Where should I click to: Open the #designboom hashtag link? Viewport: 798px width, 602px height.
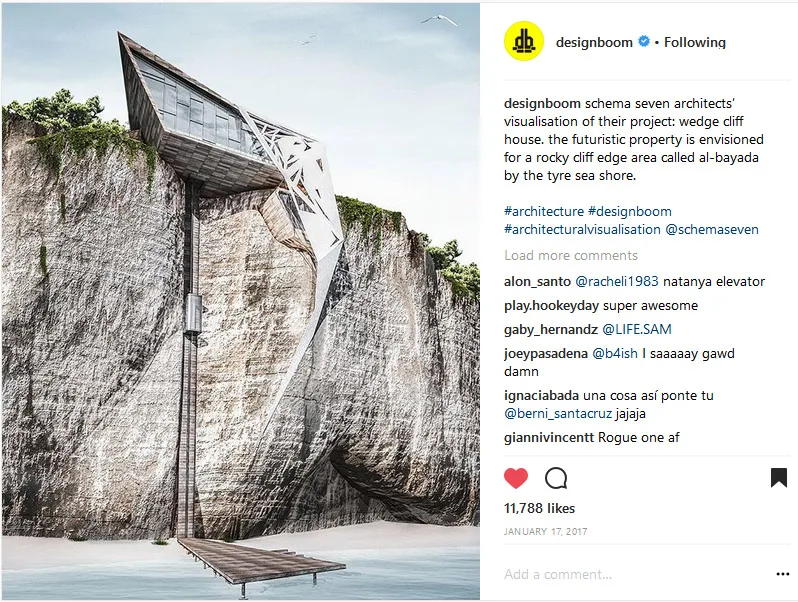[x=630, y=211]
